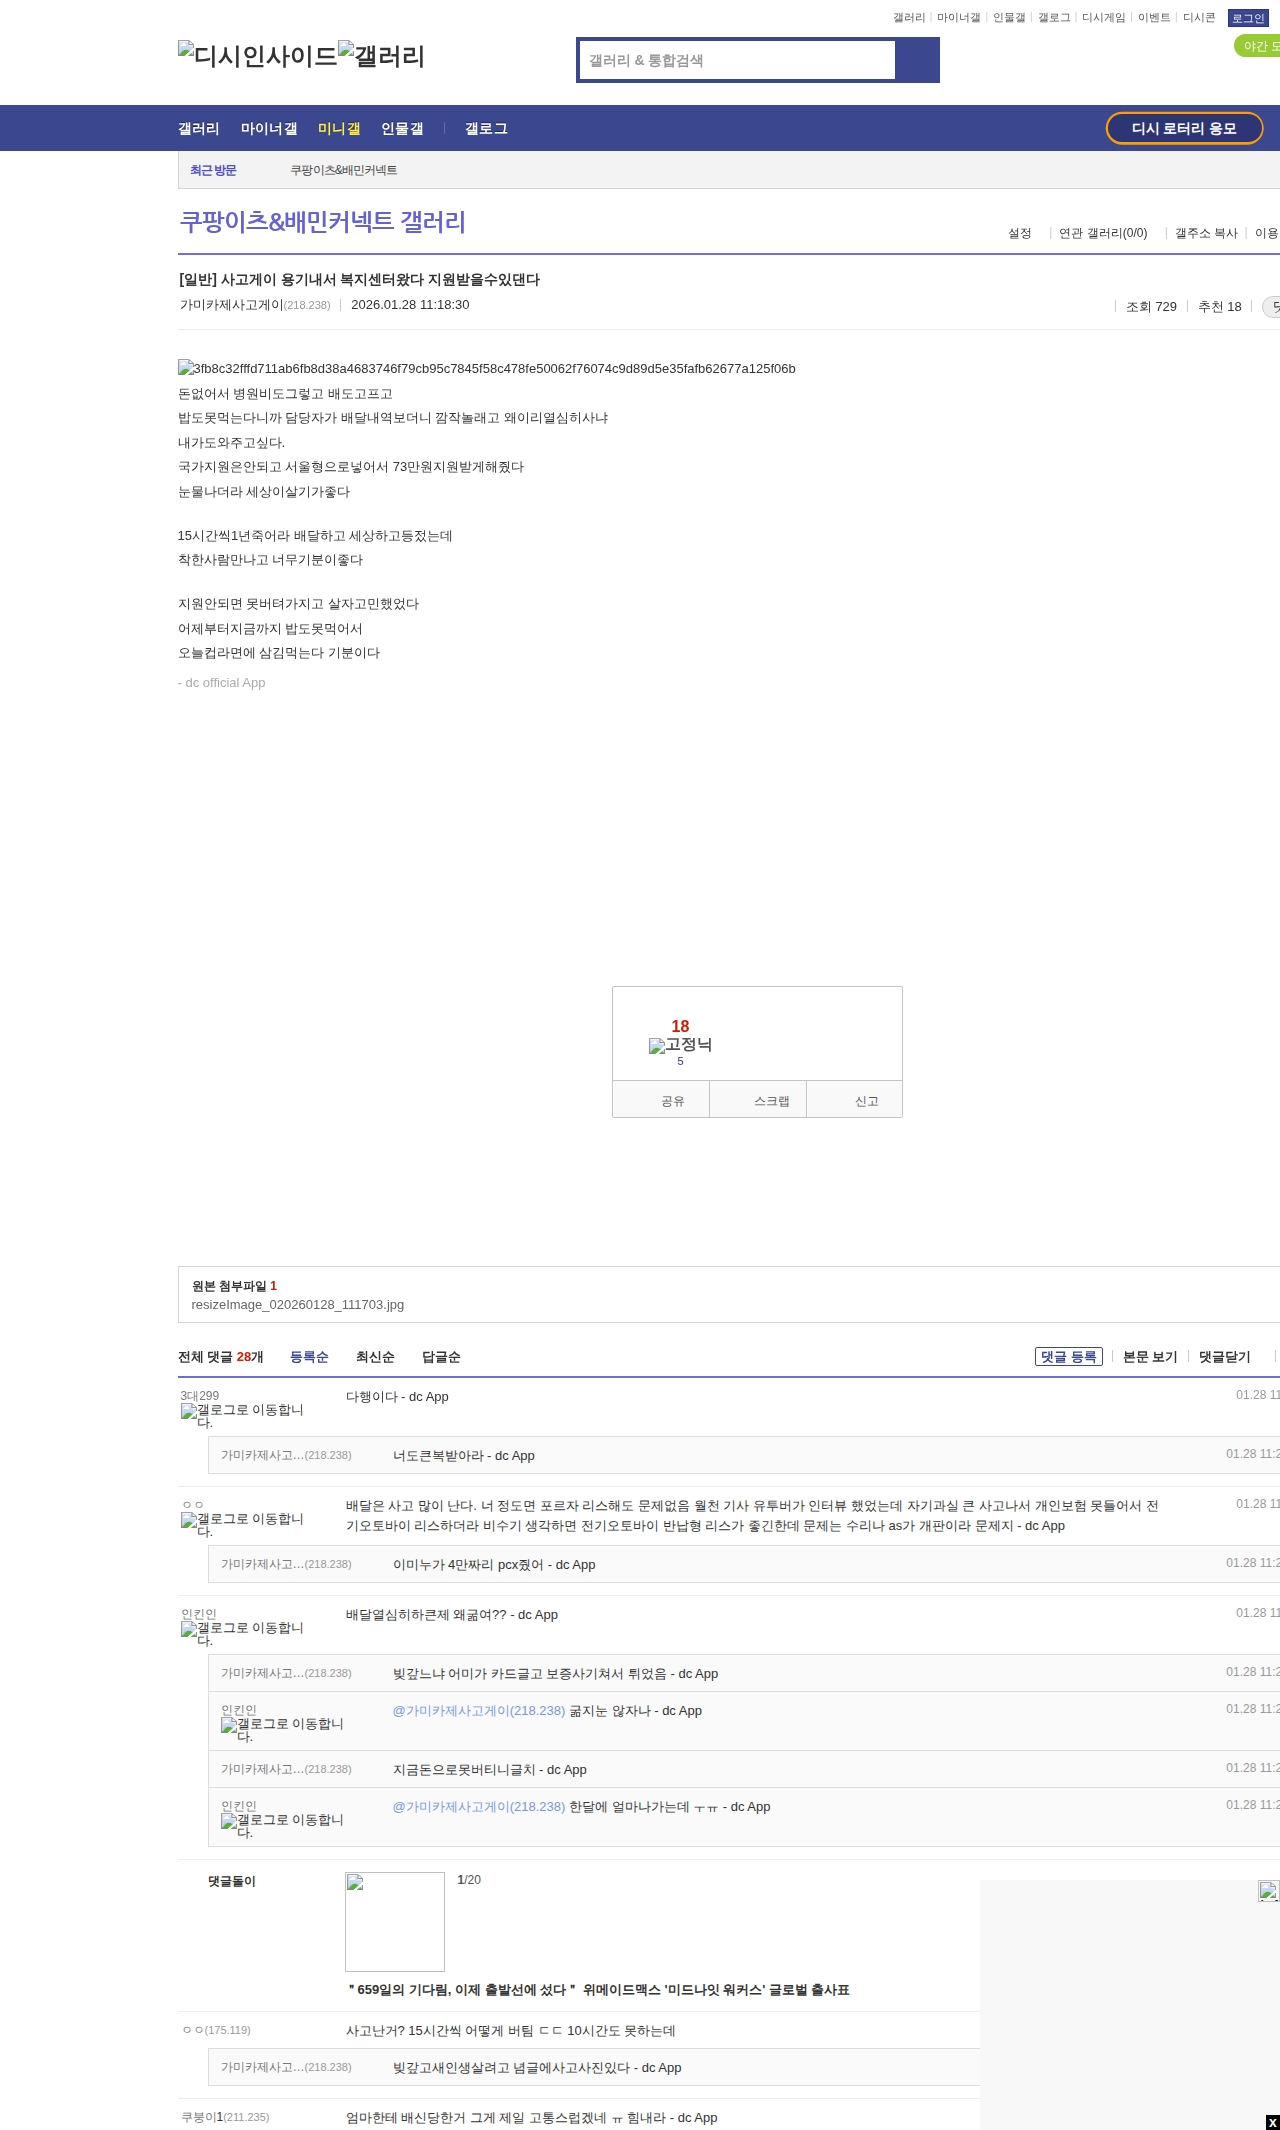The width and height of the screenshot is (1280, 2130).
Task: Close the ad with the black X
Action: (x=1272, y=2122)
